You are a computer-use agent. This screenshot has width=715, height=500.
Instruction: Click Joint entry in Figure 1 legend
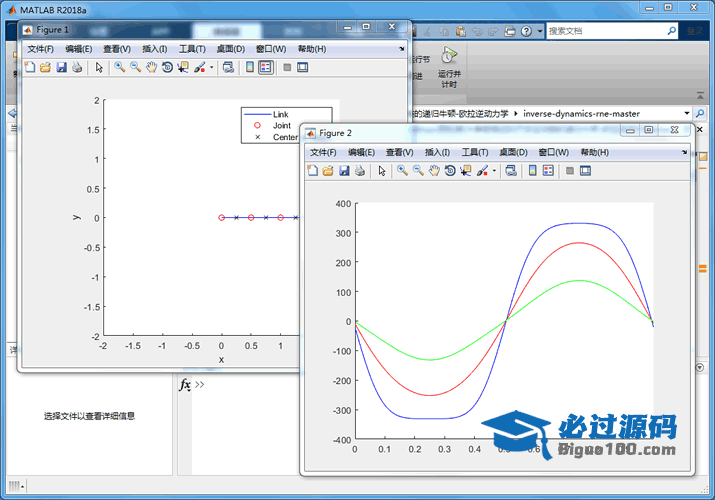pyautogui.click(x=281, y=125)
